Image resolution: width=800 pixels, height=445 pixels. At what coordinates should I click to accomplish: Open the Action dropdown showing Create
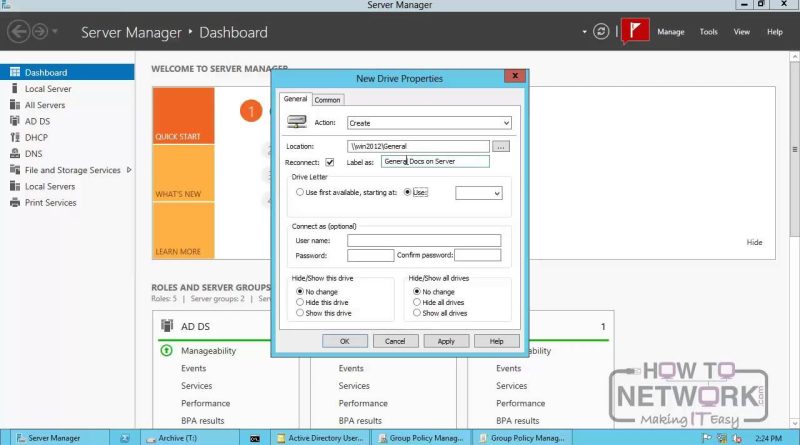[x=429, y=123]
